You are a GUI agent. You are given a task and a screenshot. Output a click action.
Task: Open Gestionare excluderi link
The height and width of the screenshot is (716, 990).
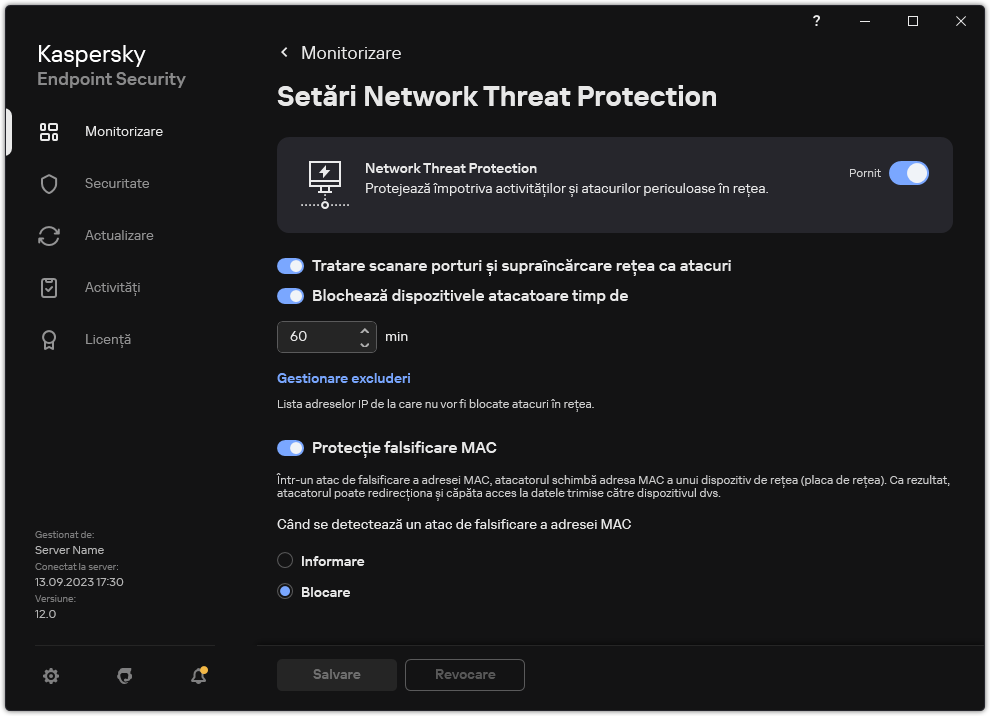(x=343, y=378)
